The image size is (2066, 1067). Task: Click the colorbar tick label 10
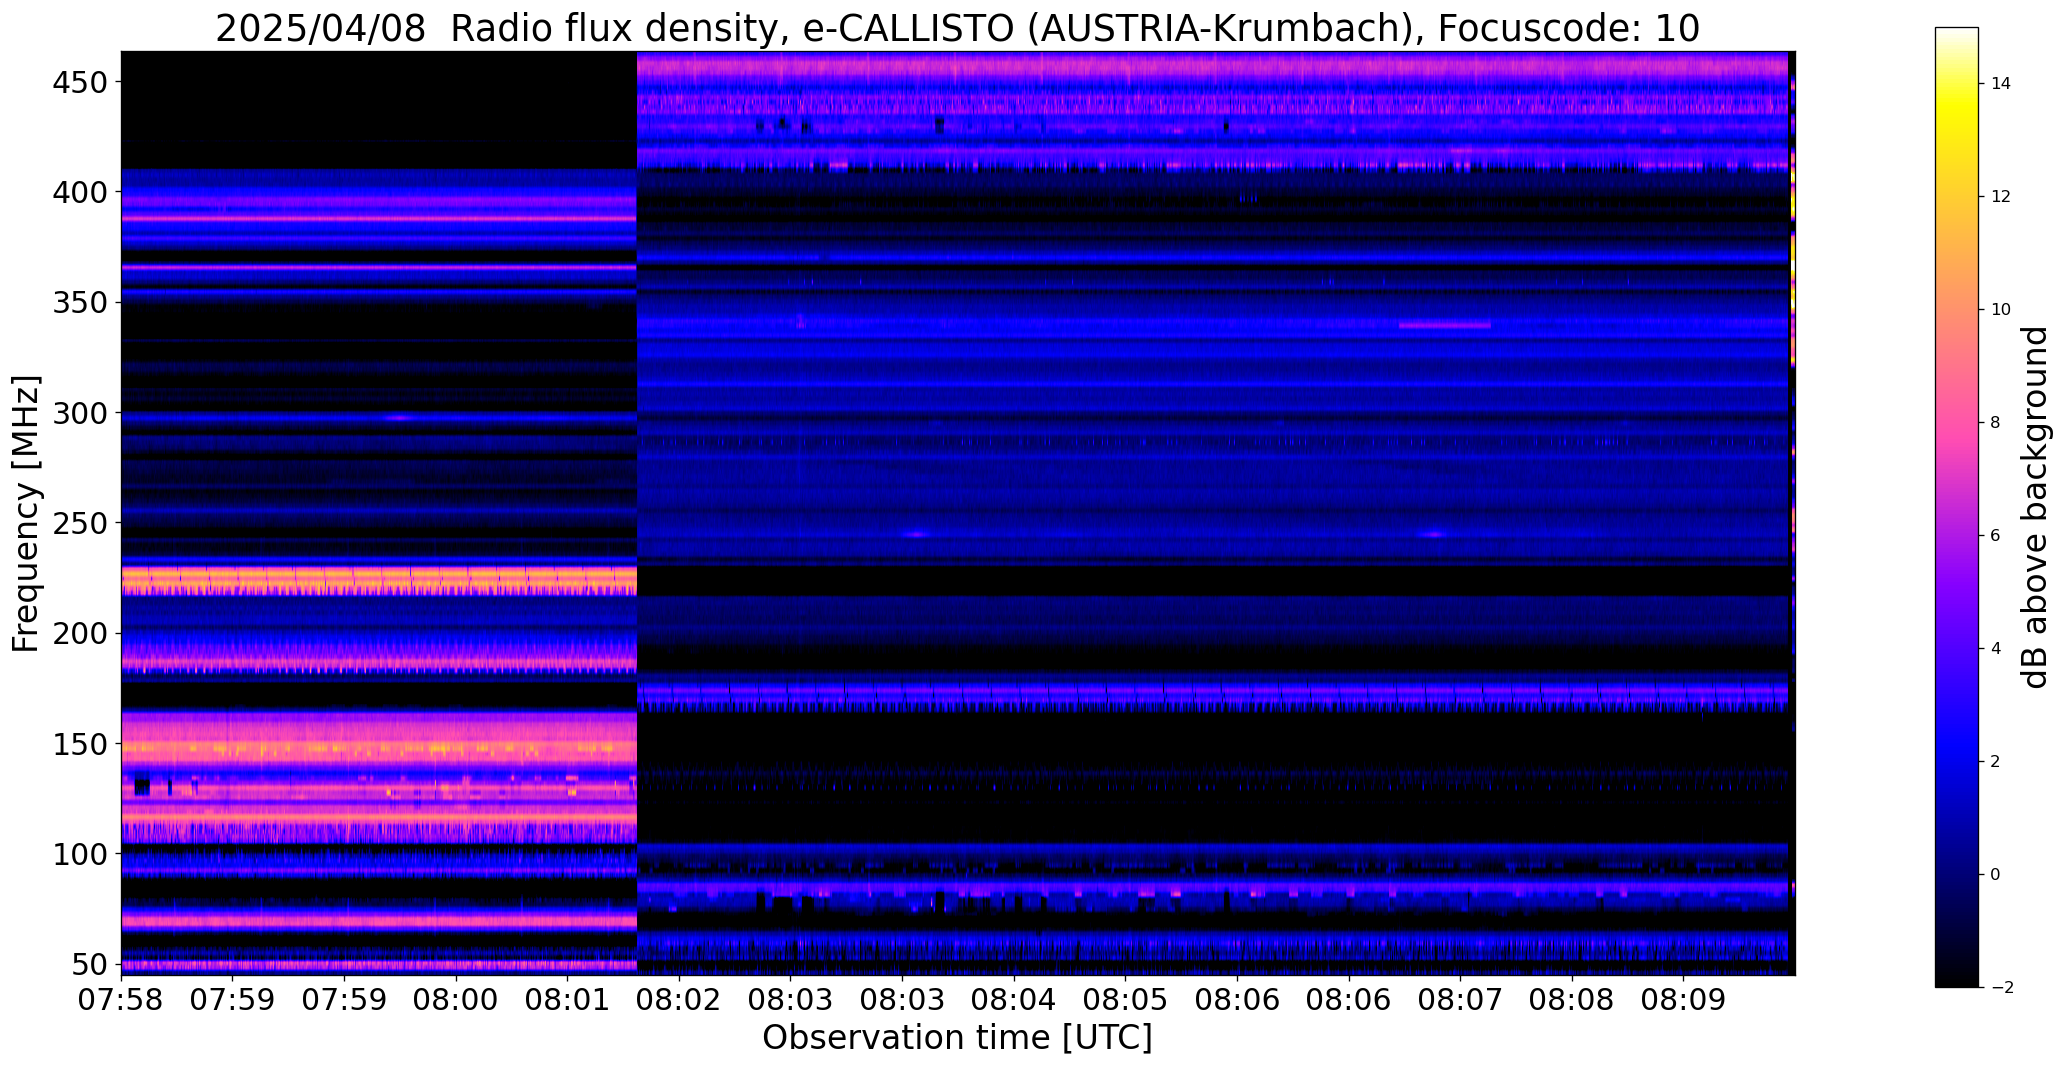click(x=2001, y=310)
